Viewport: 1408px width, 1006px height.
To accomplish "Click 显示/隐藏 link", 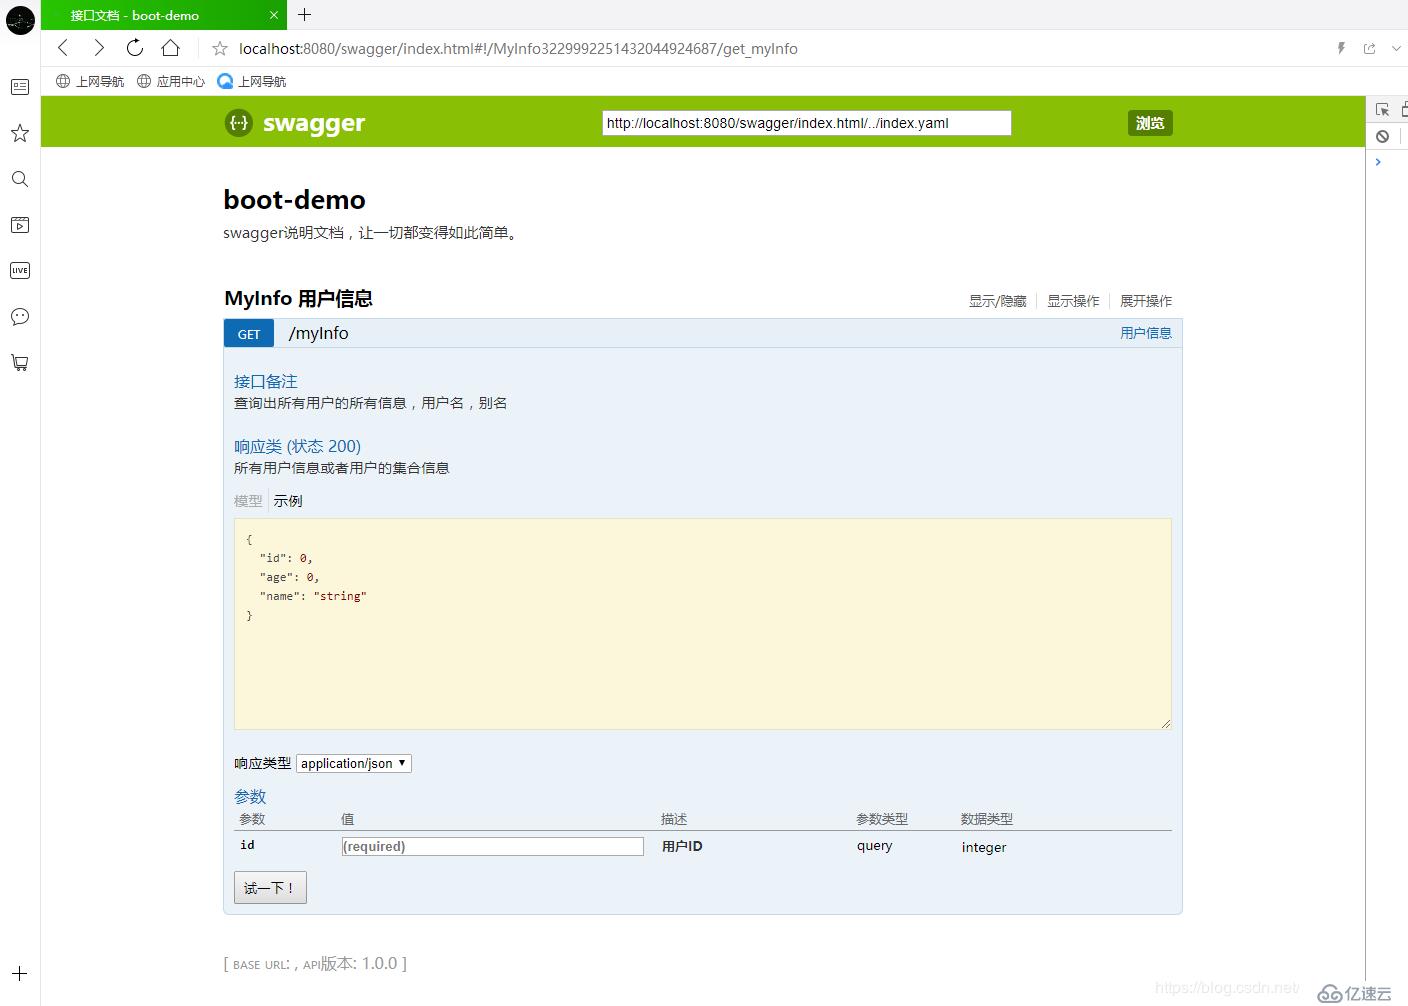I will coord(997,301).
